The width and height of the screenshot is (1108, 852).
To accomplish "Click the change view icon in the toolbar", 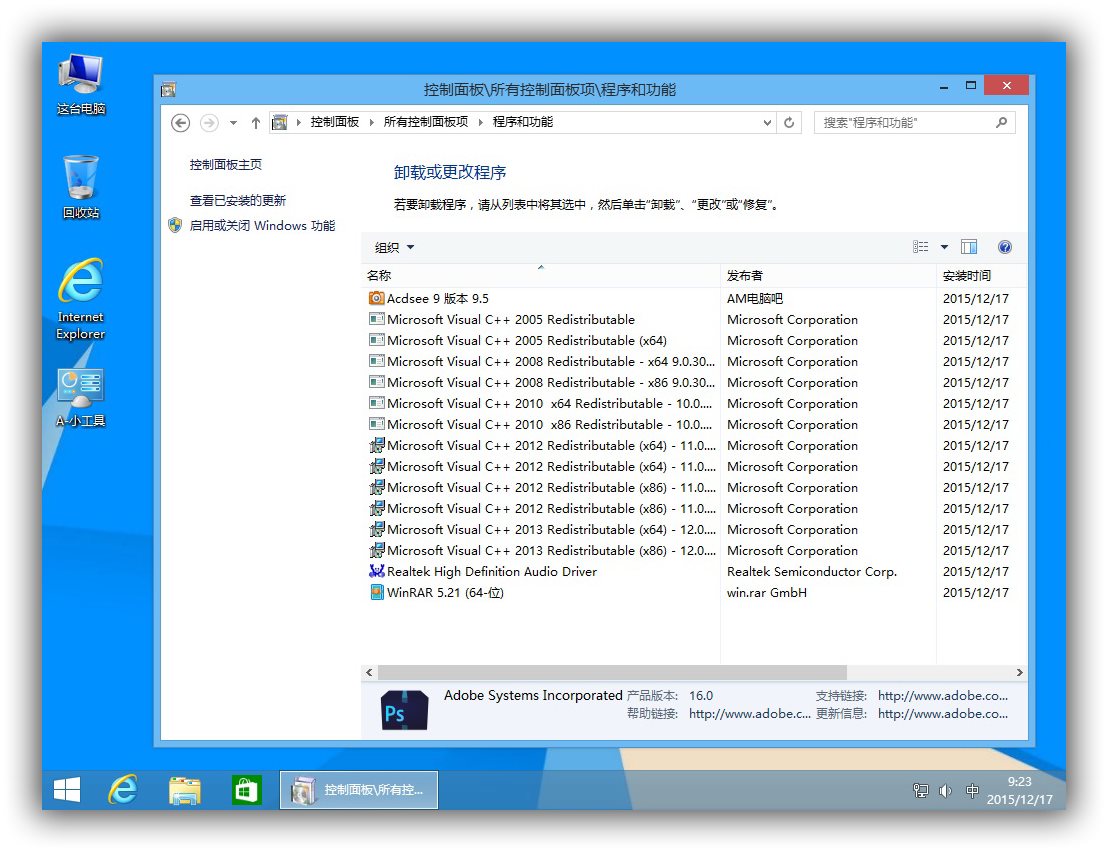I will (920, 247).
